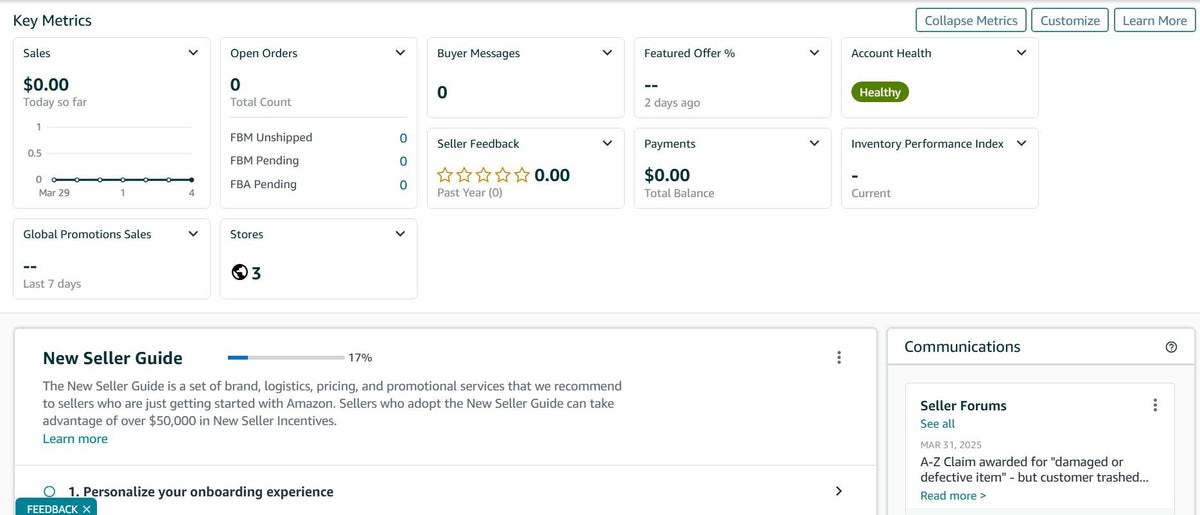This screenshot has height=515, width=1200.
Task: Expand the Stores card chevron
Action: (x=400, y=234)
